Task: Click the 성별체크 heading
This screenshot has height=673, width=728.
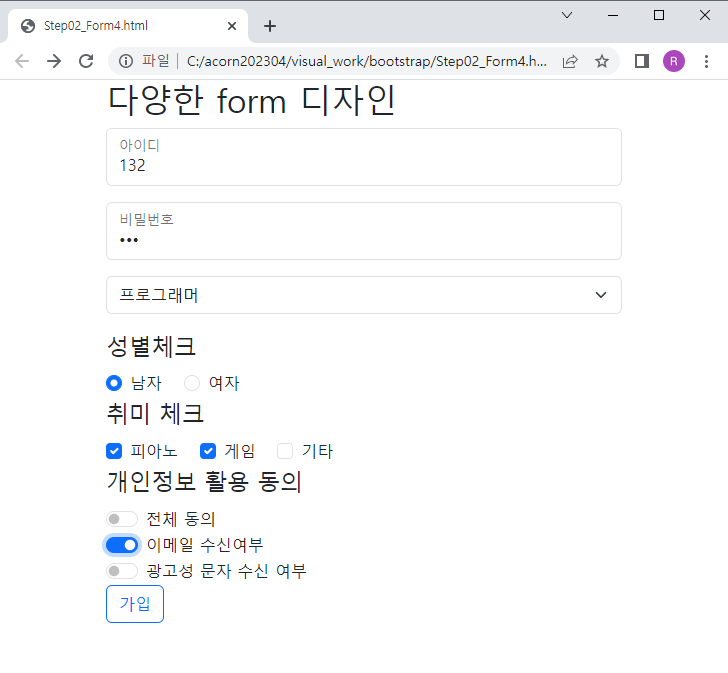Action: pos(151,346)
